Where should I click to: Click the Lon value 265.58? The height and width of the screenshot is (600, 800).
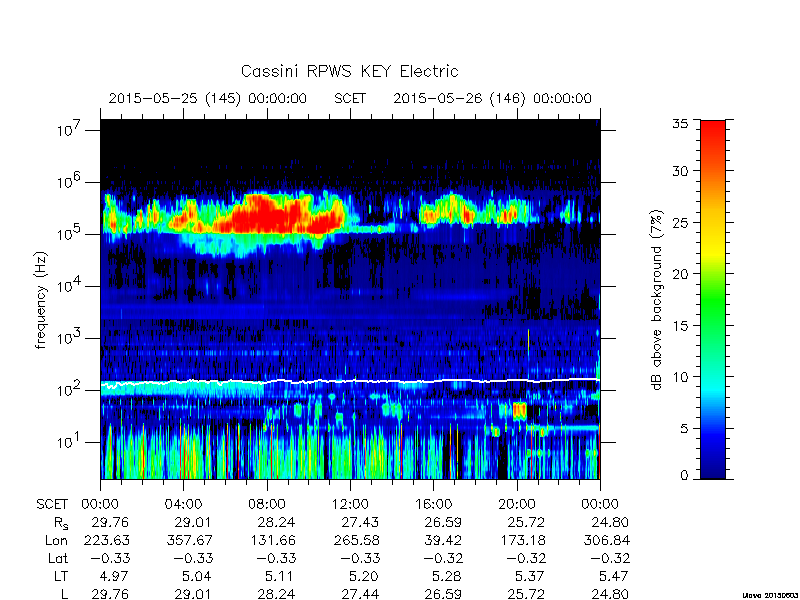(x=356, y=540)
